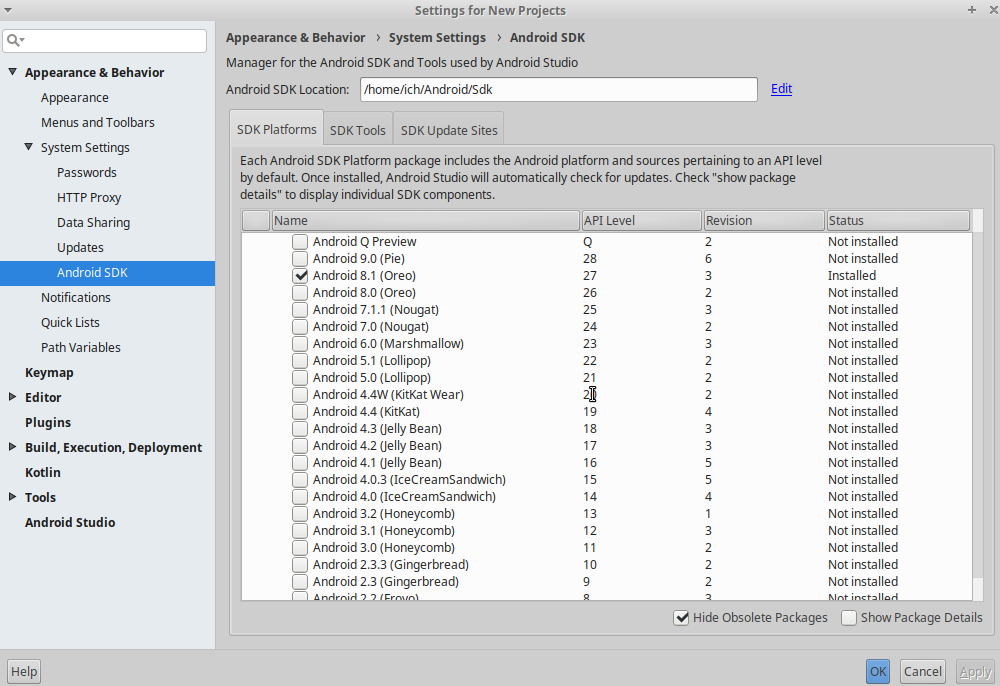
Task: Click the Help button
Action: (x=24, y=671)
